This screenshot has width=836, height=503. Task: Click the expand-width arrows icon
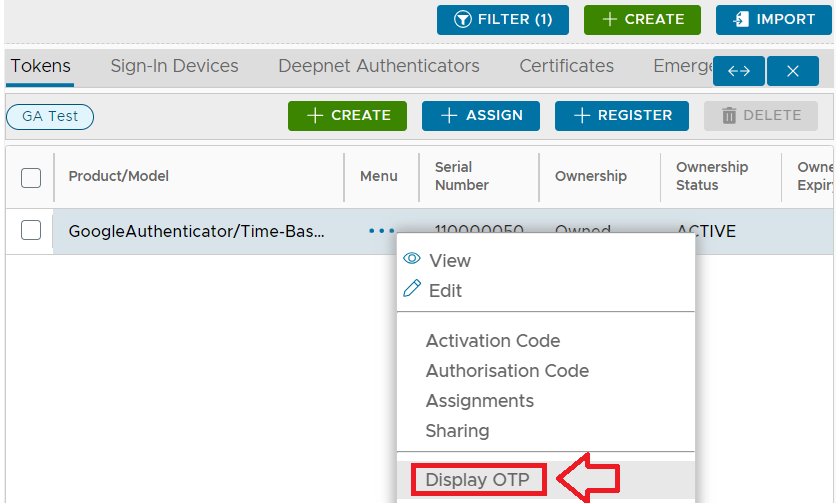(739, 71)
